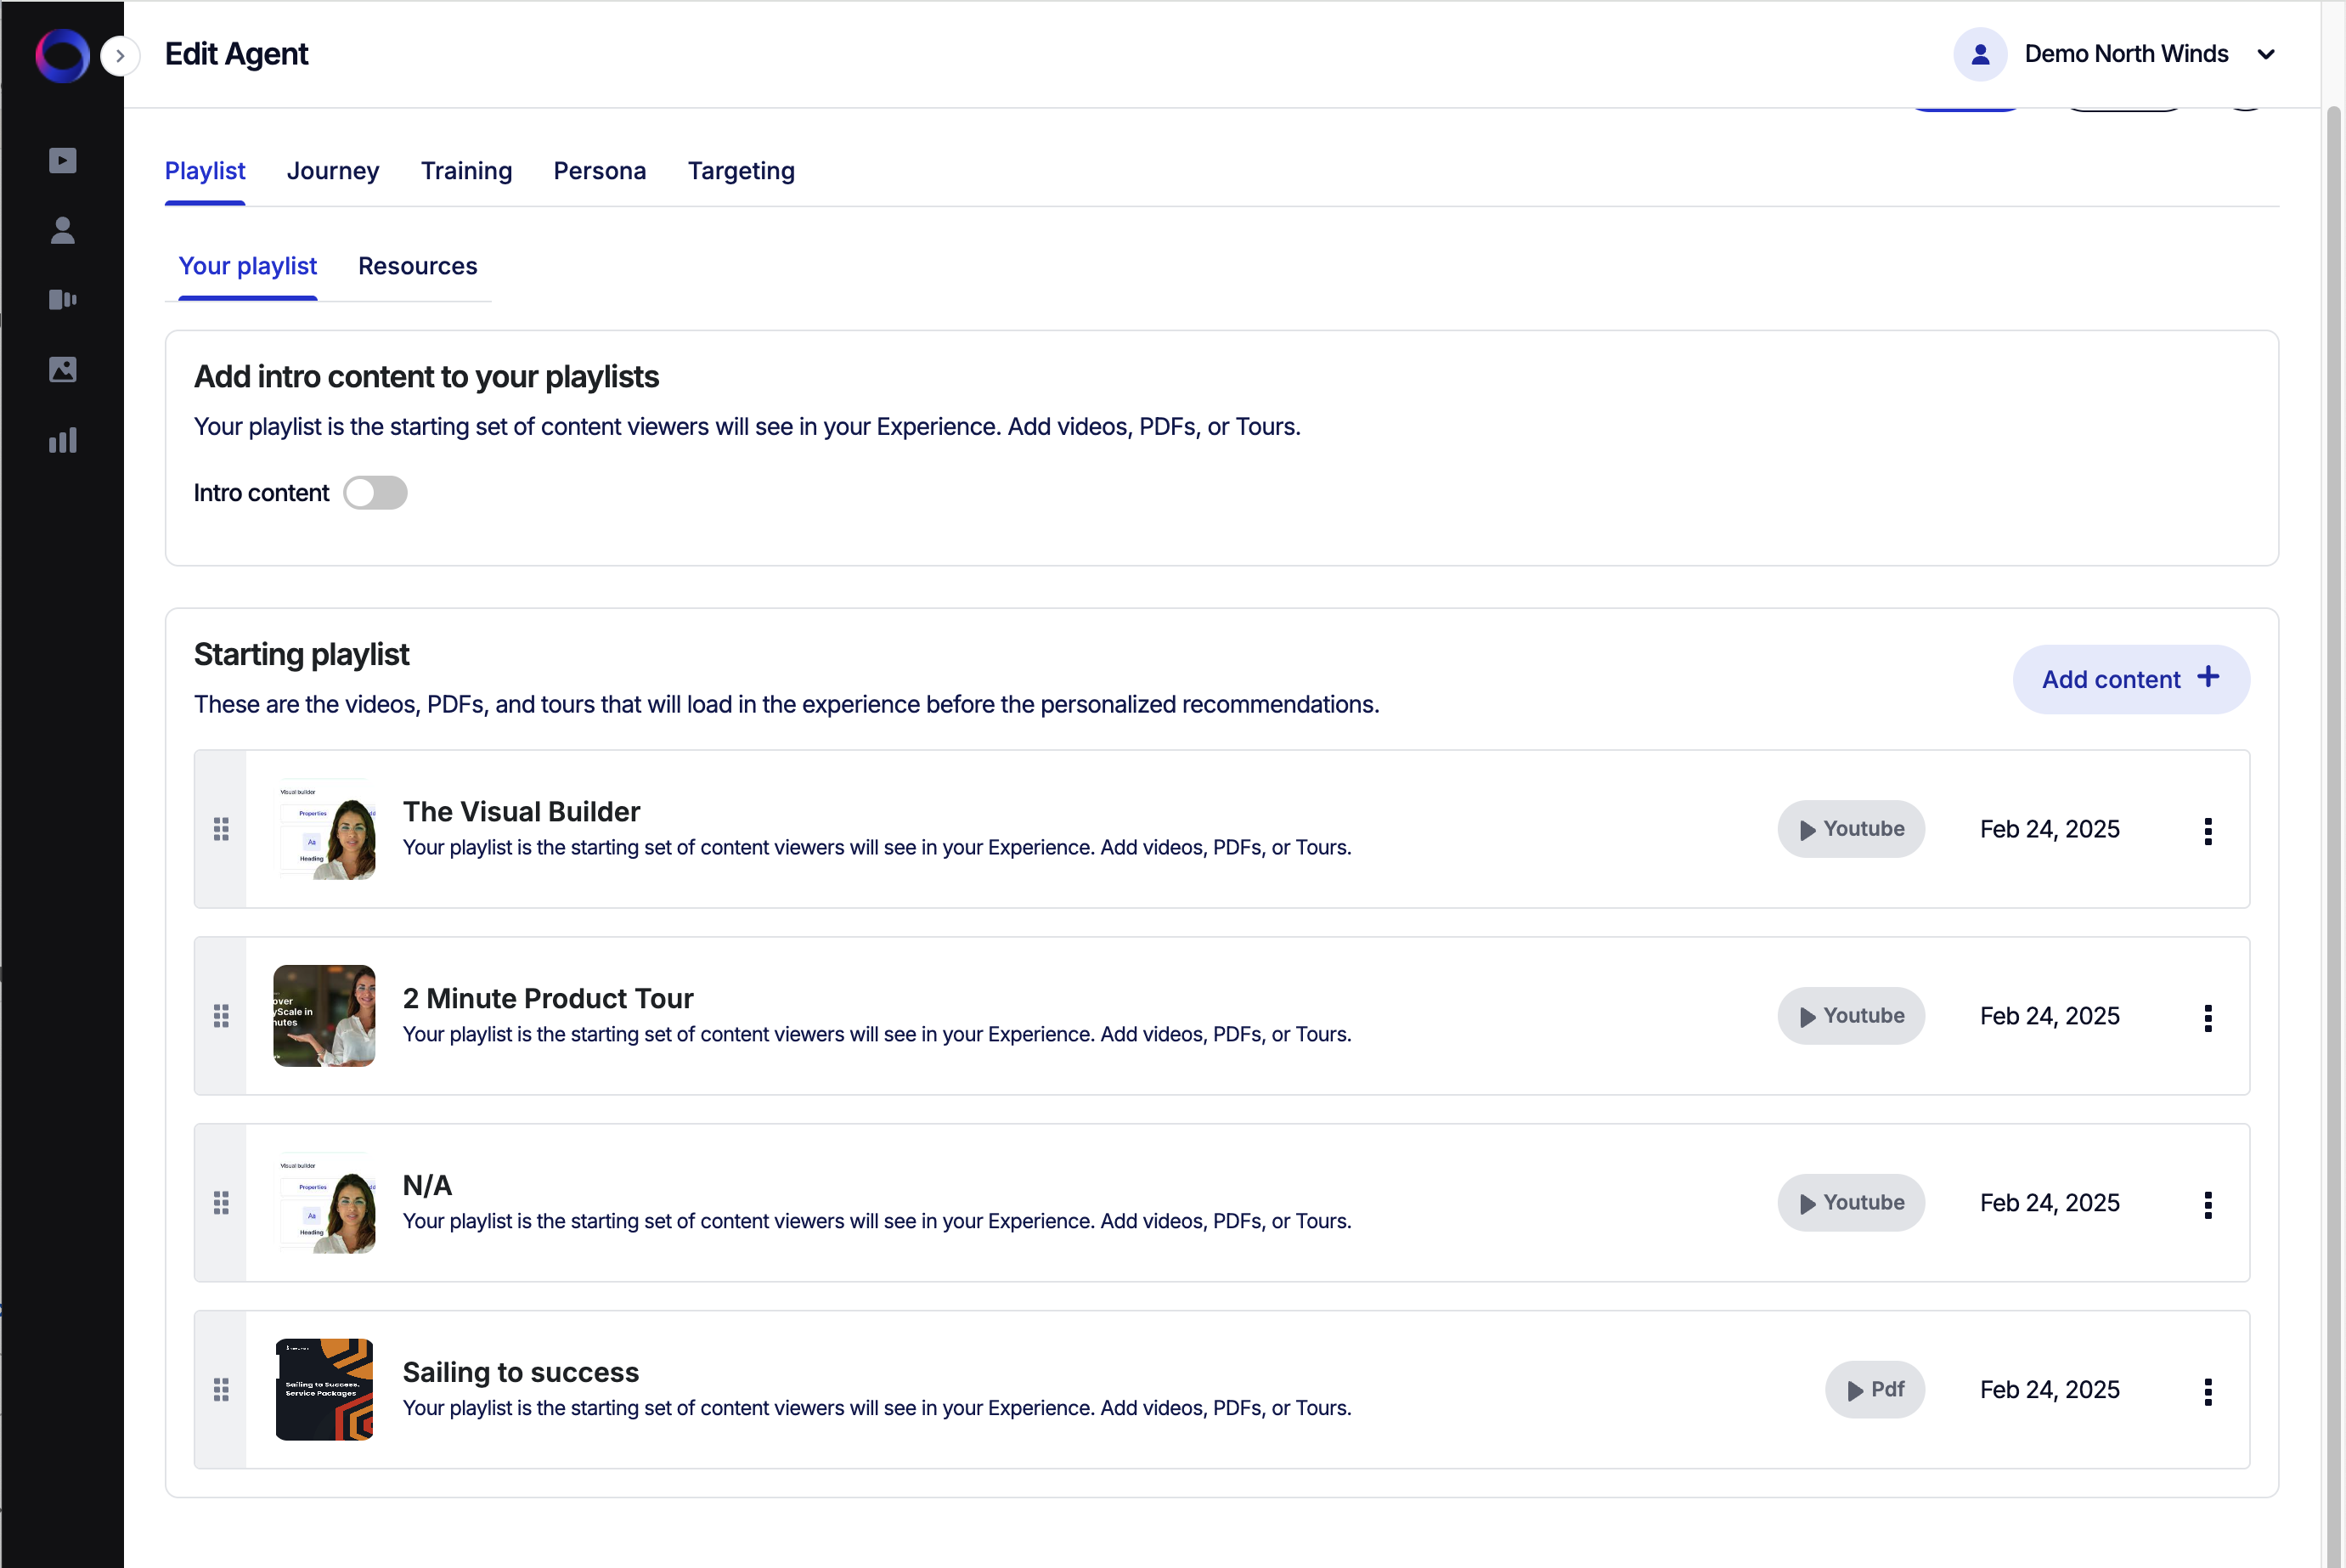
Task: Switch to the Journey tab
Action: click(332, 171)
